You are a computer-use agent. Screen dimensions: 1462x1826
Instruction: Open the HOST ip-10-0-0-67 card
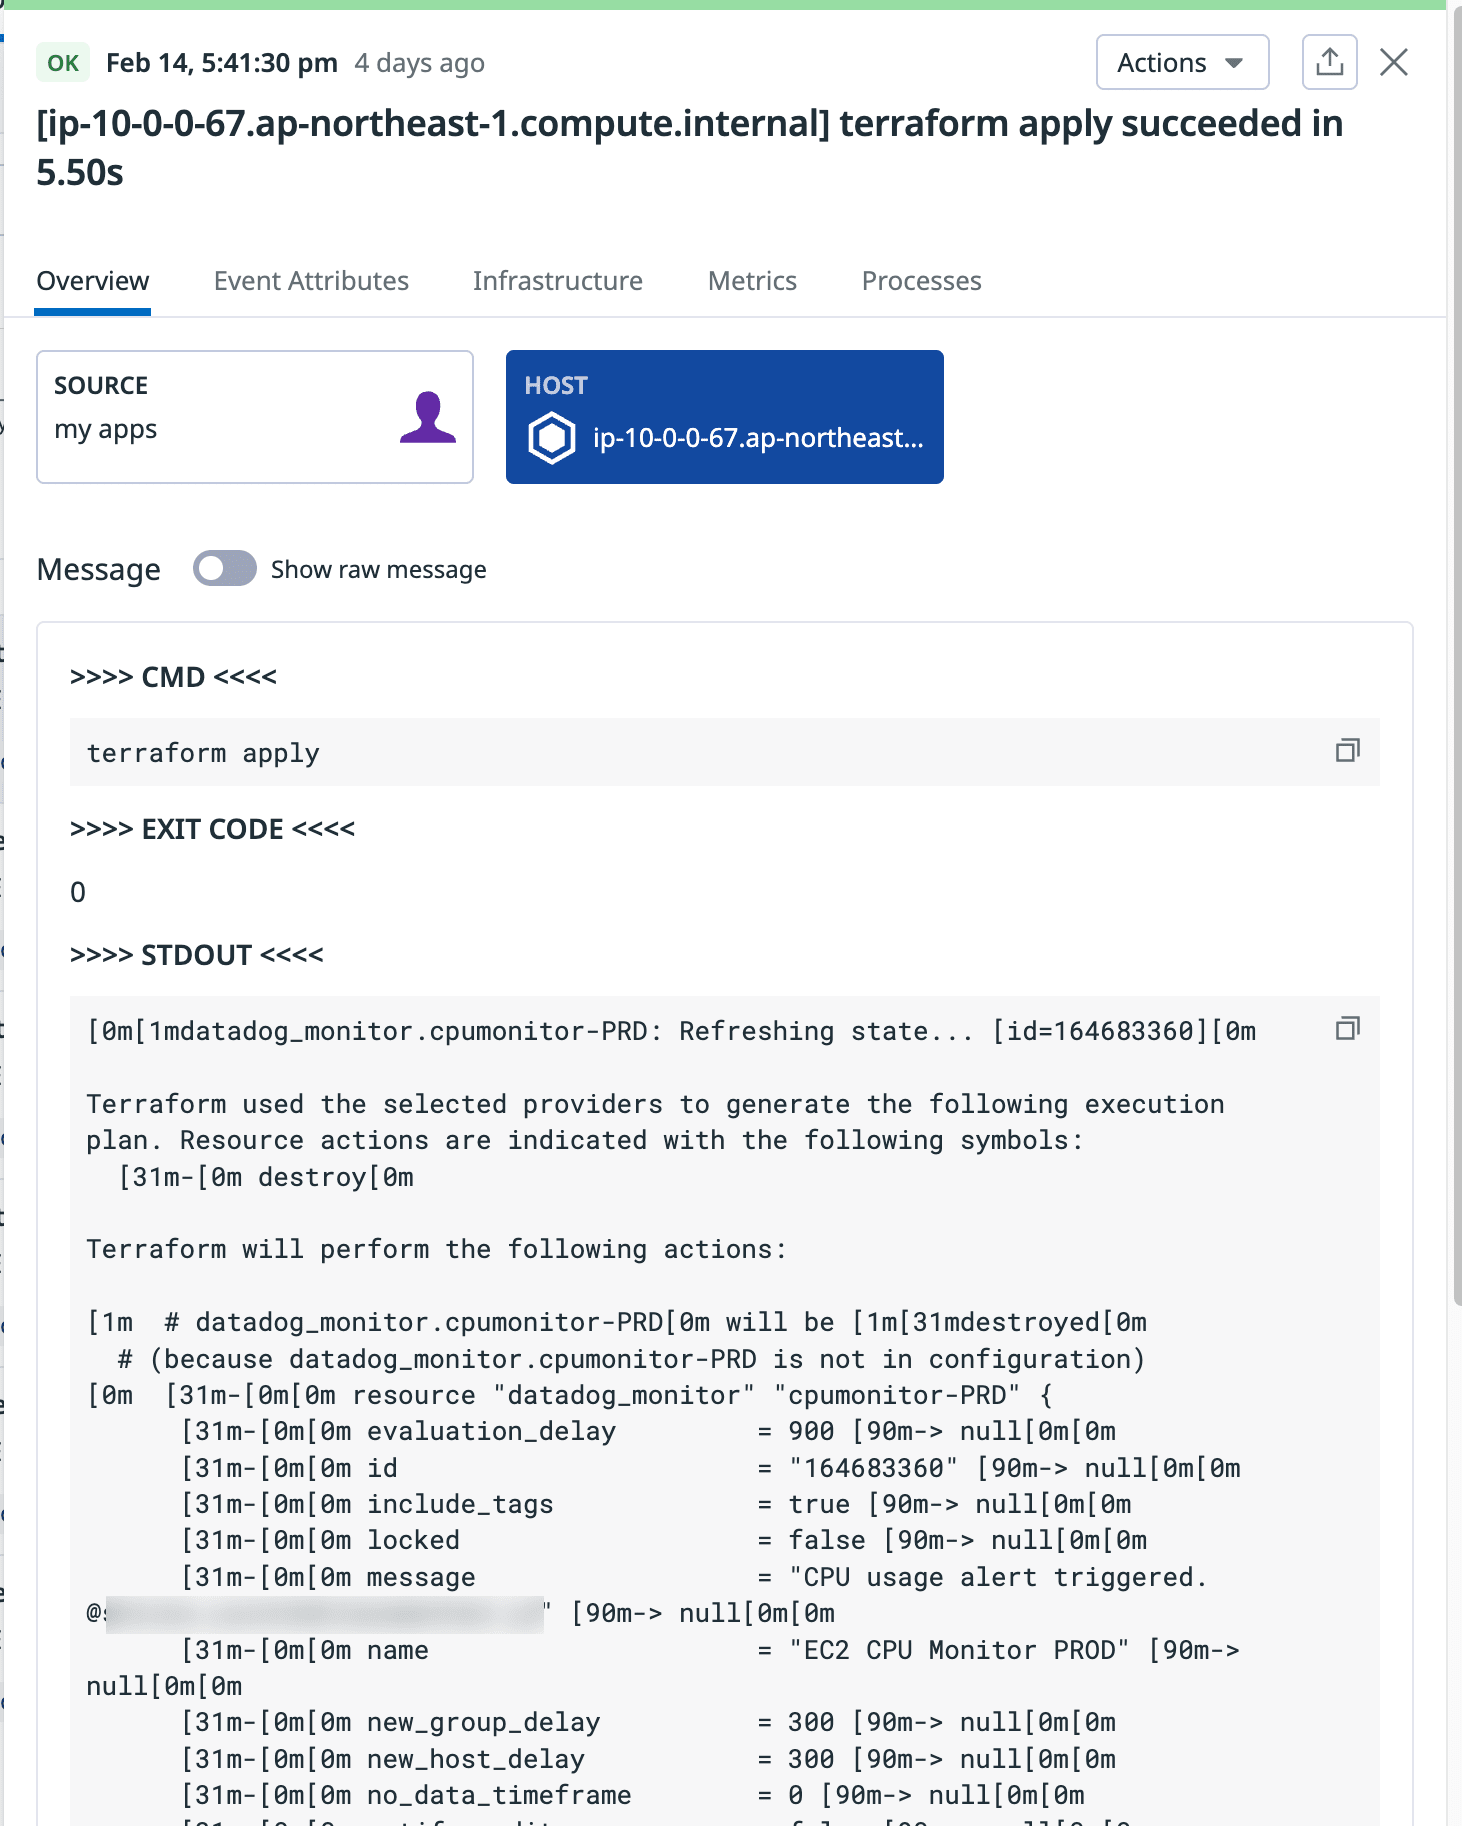[725, 417]
